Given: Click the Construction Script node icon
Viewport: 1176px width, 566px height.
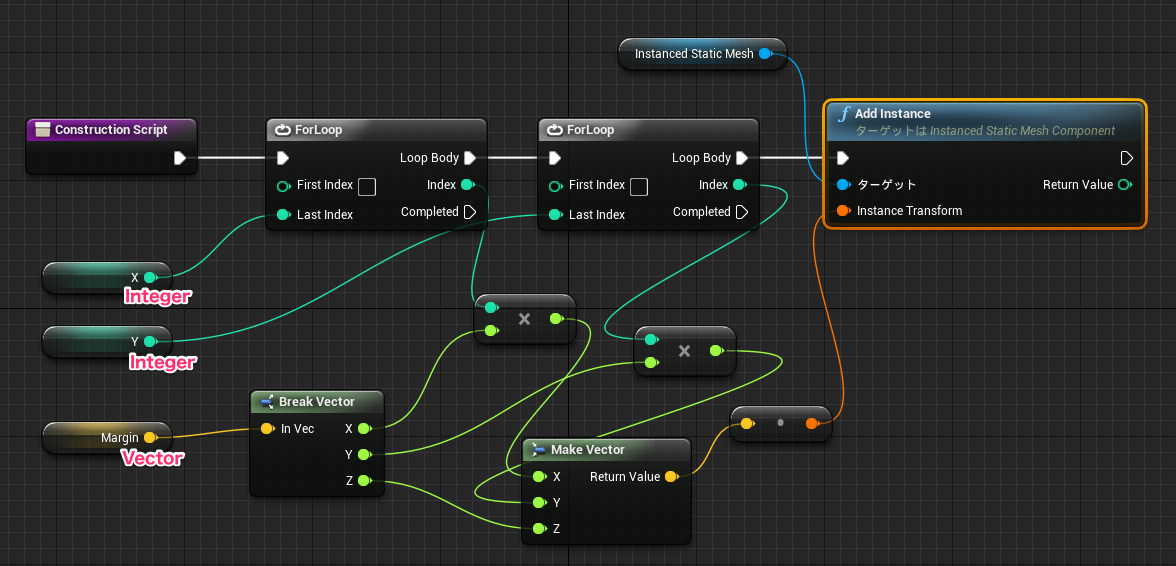Looking at the screenshot, I should 42,130.
